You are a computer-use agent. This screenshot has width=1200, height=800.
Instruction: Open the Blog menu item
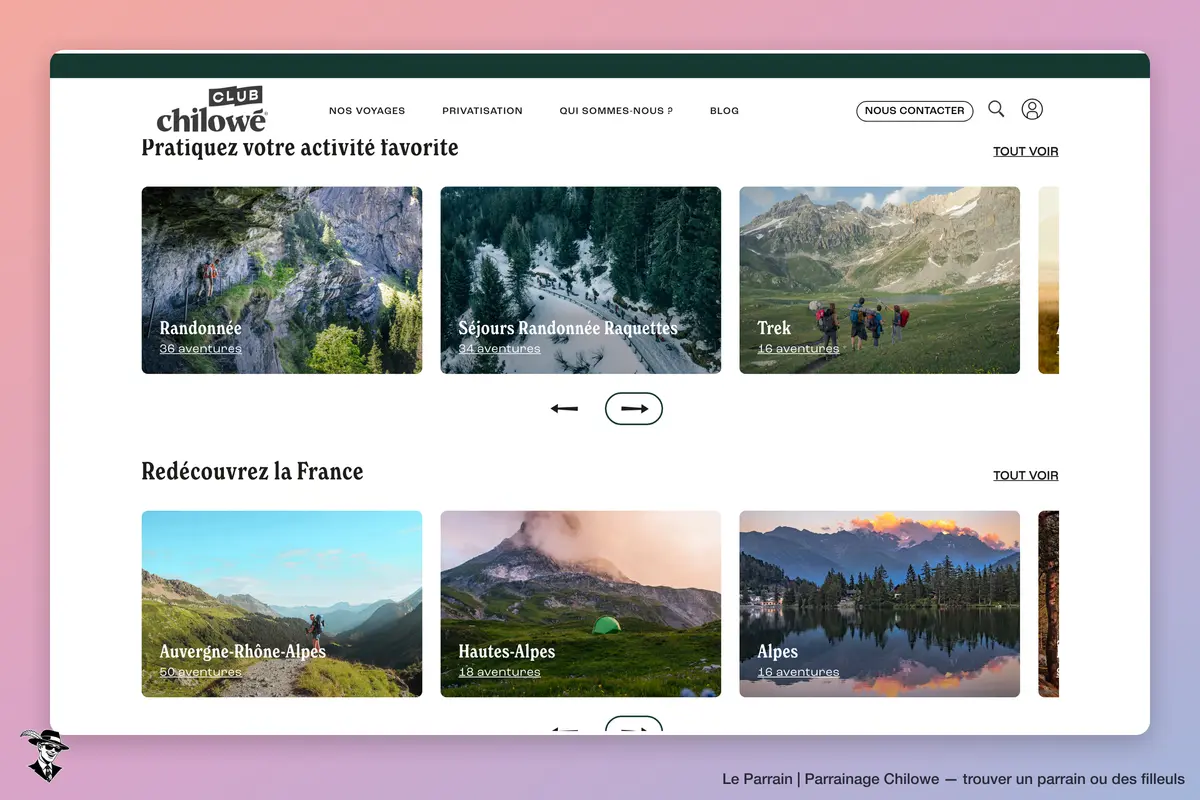(724, 111)
